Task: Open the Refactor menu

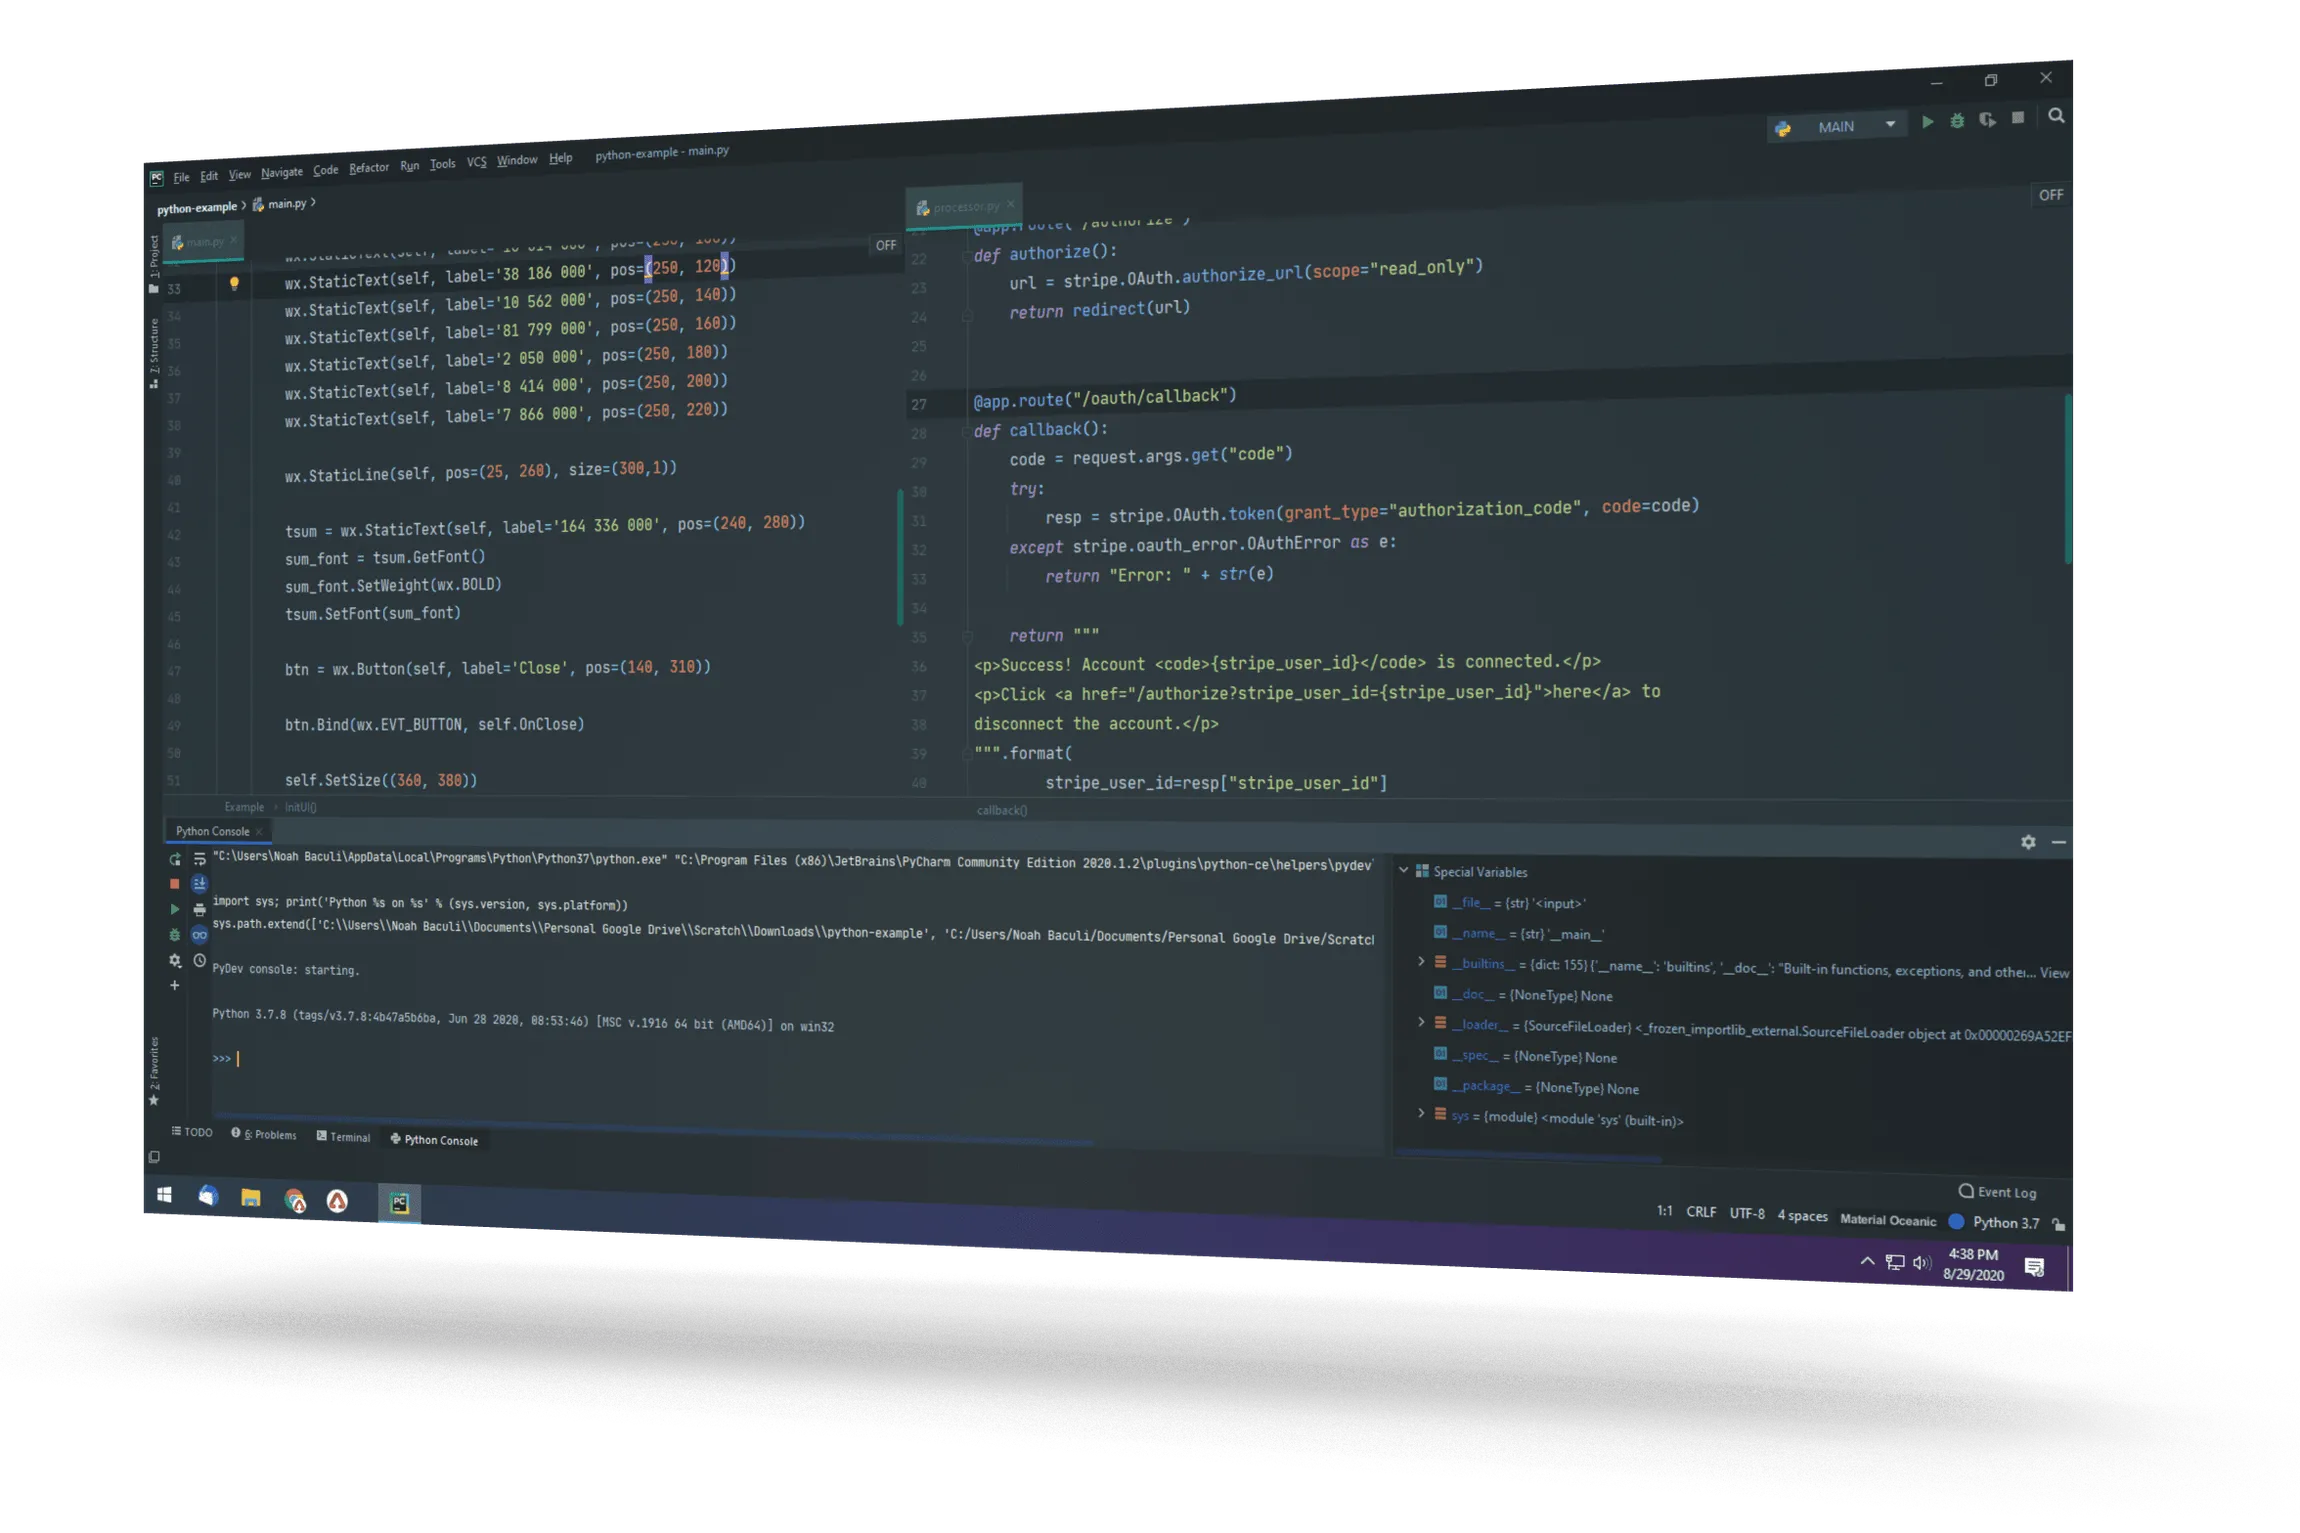Action: tap(369, 168)
